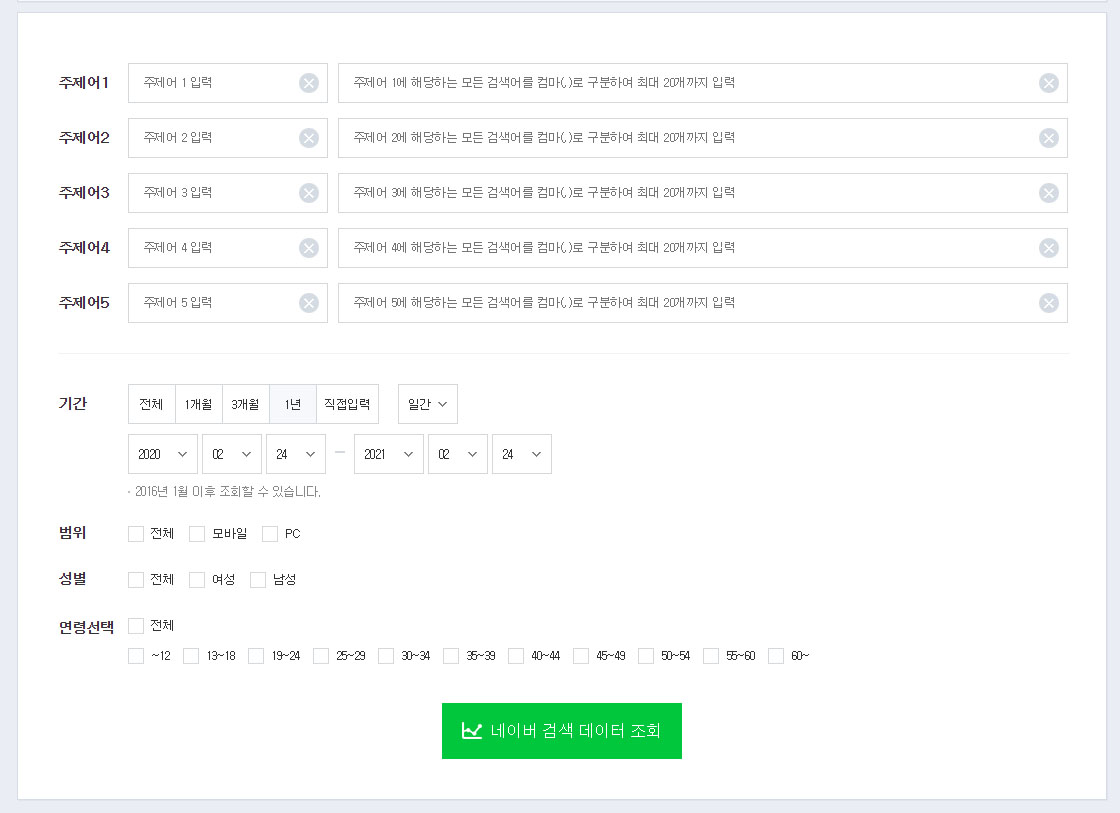This screenshot has width=1120, height=813.
Task: Open the end month 02 dropdown
Action: (457, 453)
